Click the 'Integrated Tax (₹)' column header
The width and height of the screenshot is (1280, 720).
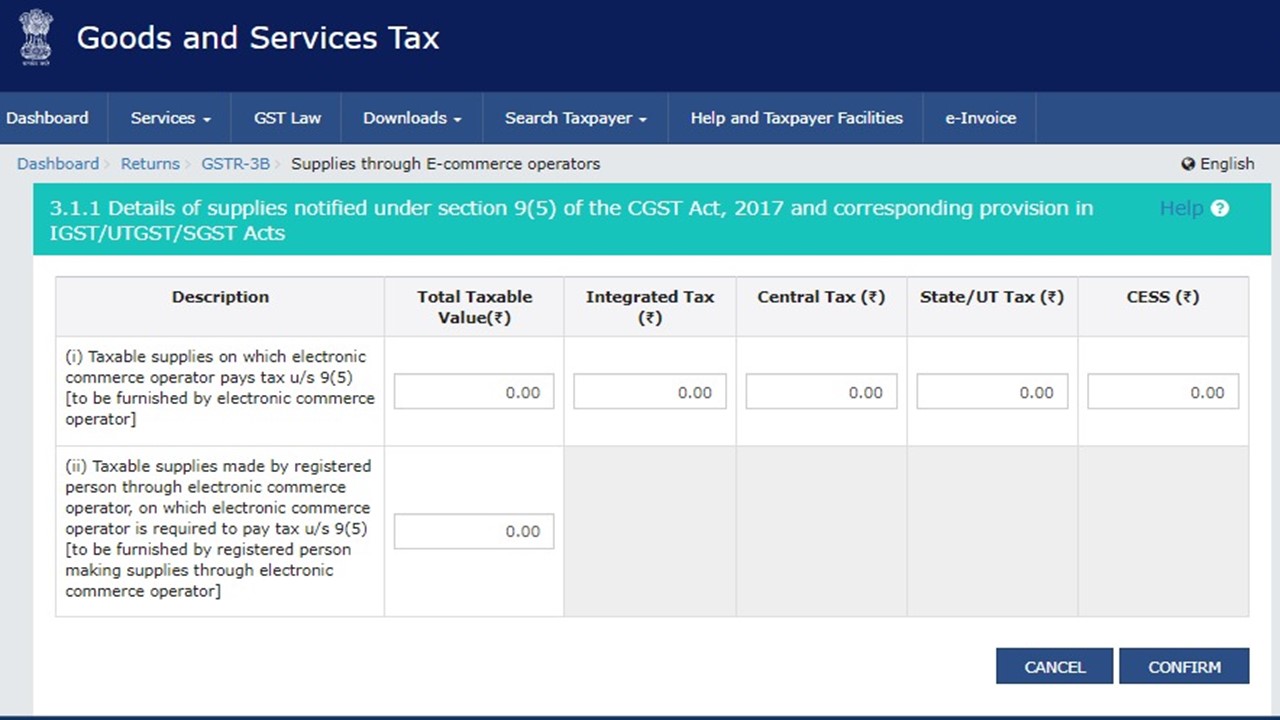(650, 307)
